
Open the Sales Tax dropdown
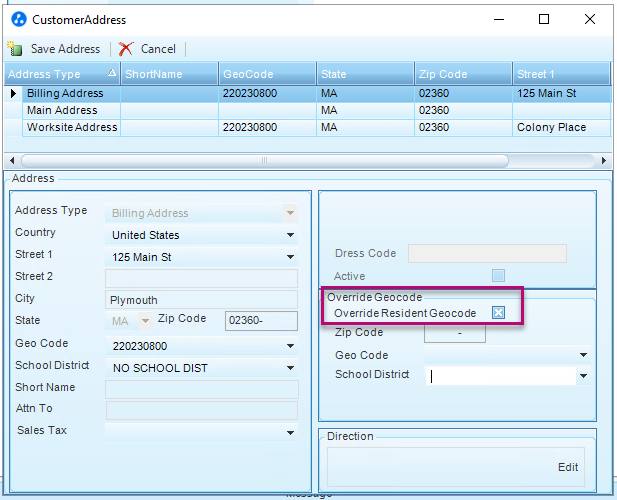291,432
